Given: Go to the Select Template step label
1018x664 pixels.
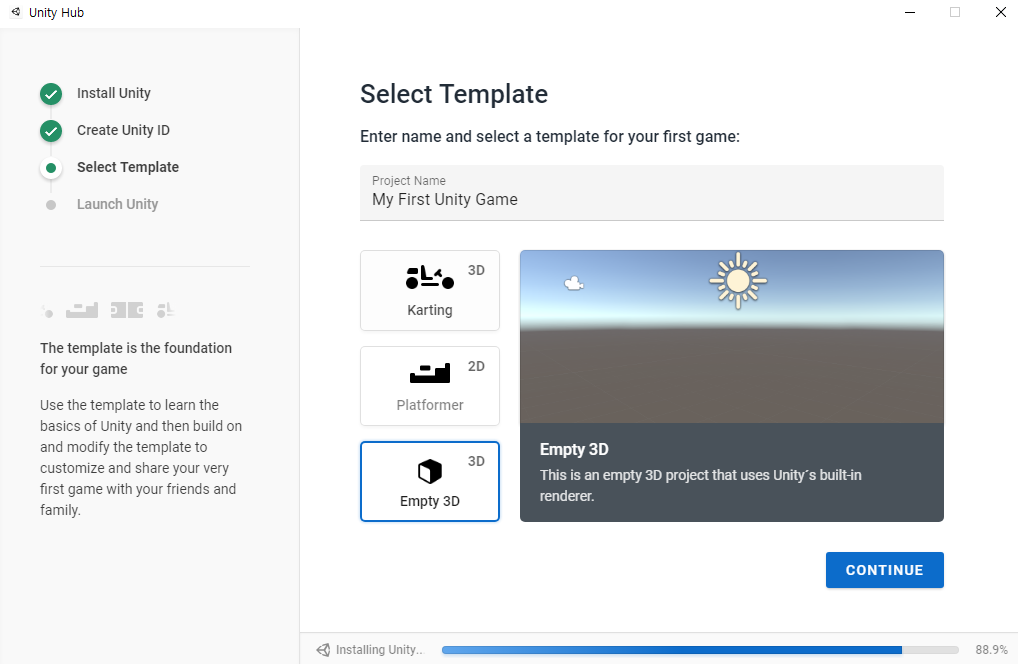Looking at the screenshot, I should coord(128,167).
